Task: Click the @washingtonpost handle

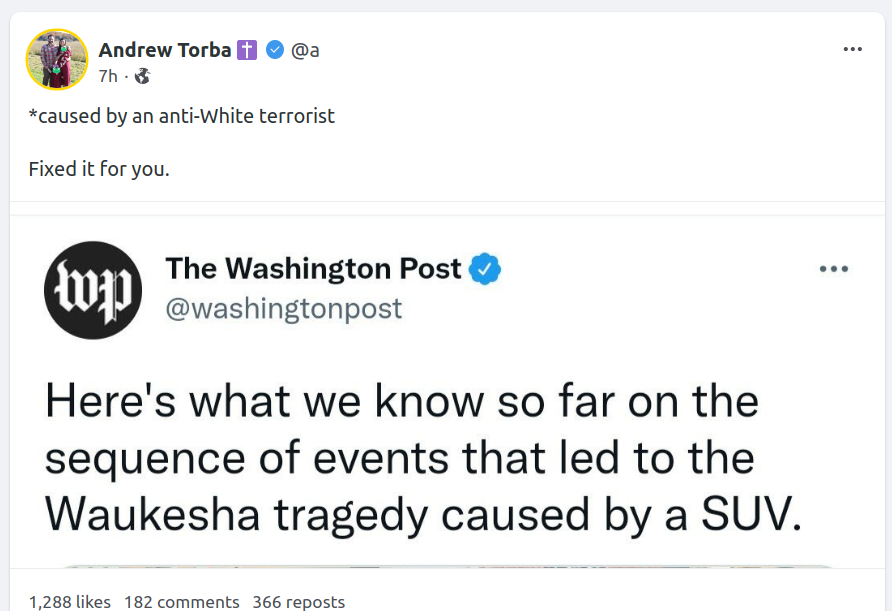Action: tap(283, 308)
